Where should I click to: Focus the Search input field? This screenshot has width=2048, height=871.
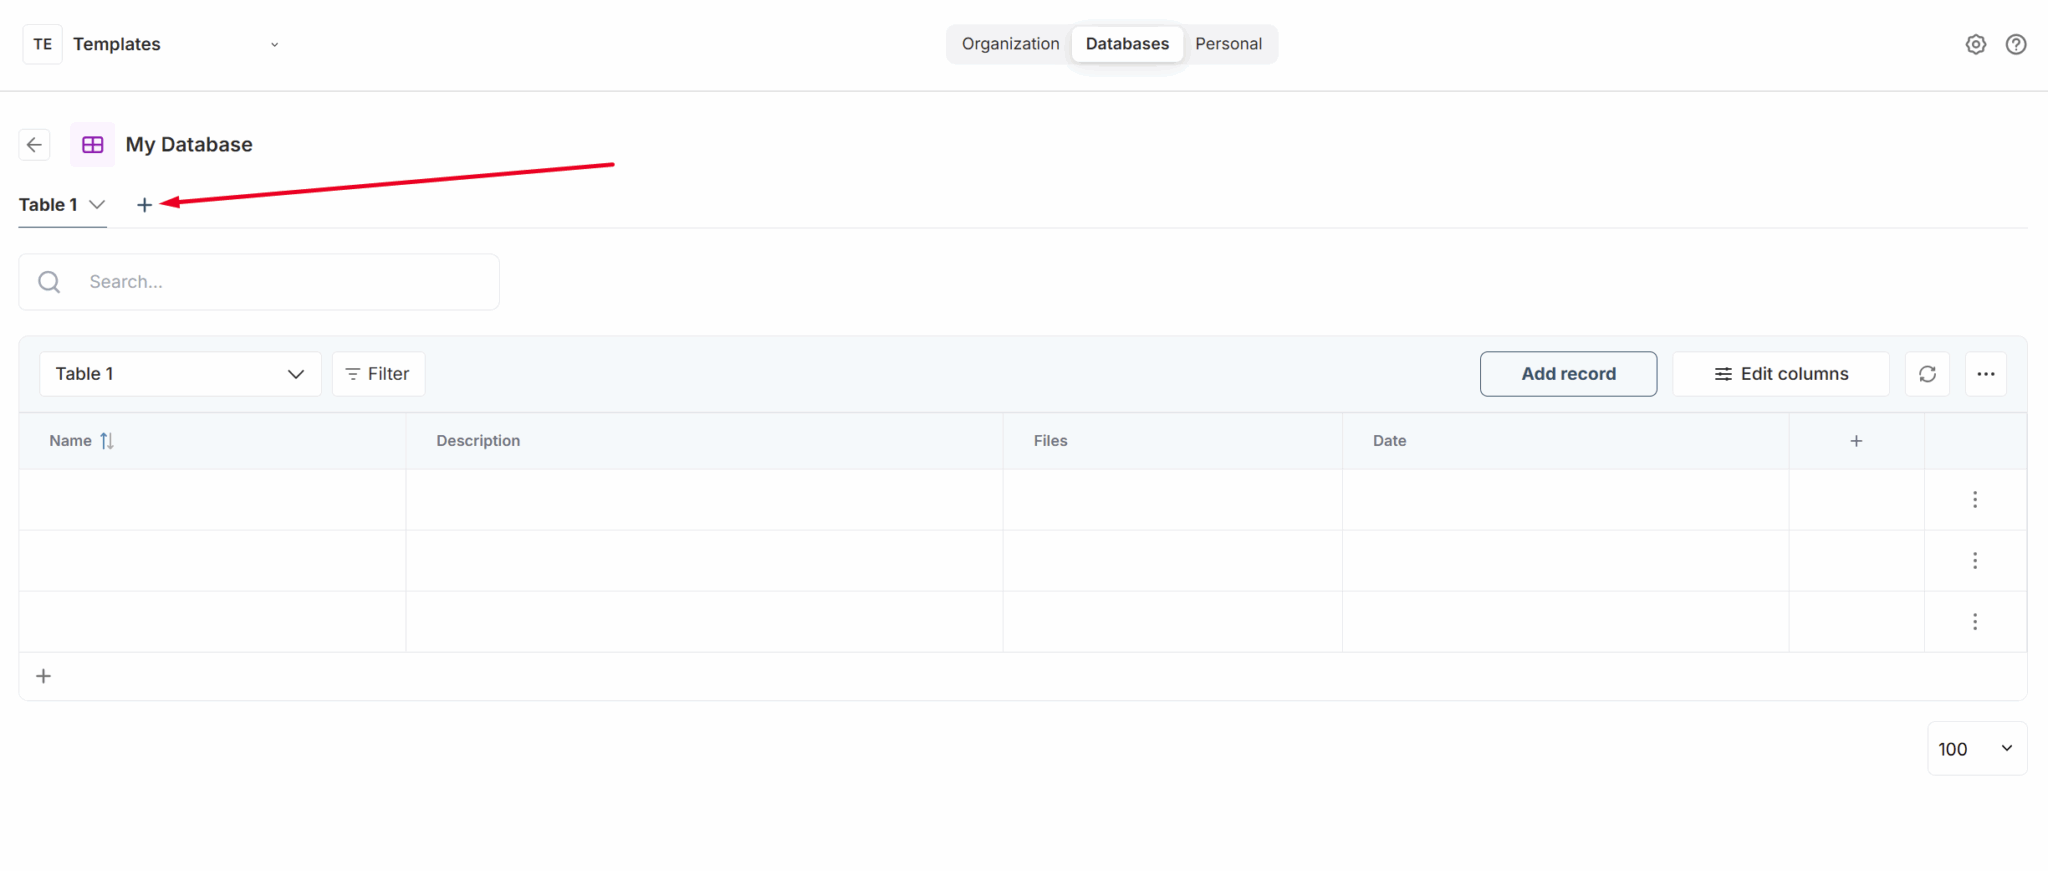(x=280, y=282)
